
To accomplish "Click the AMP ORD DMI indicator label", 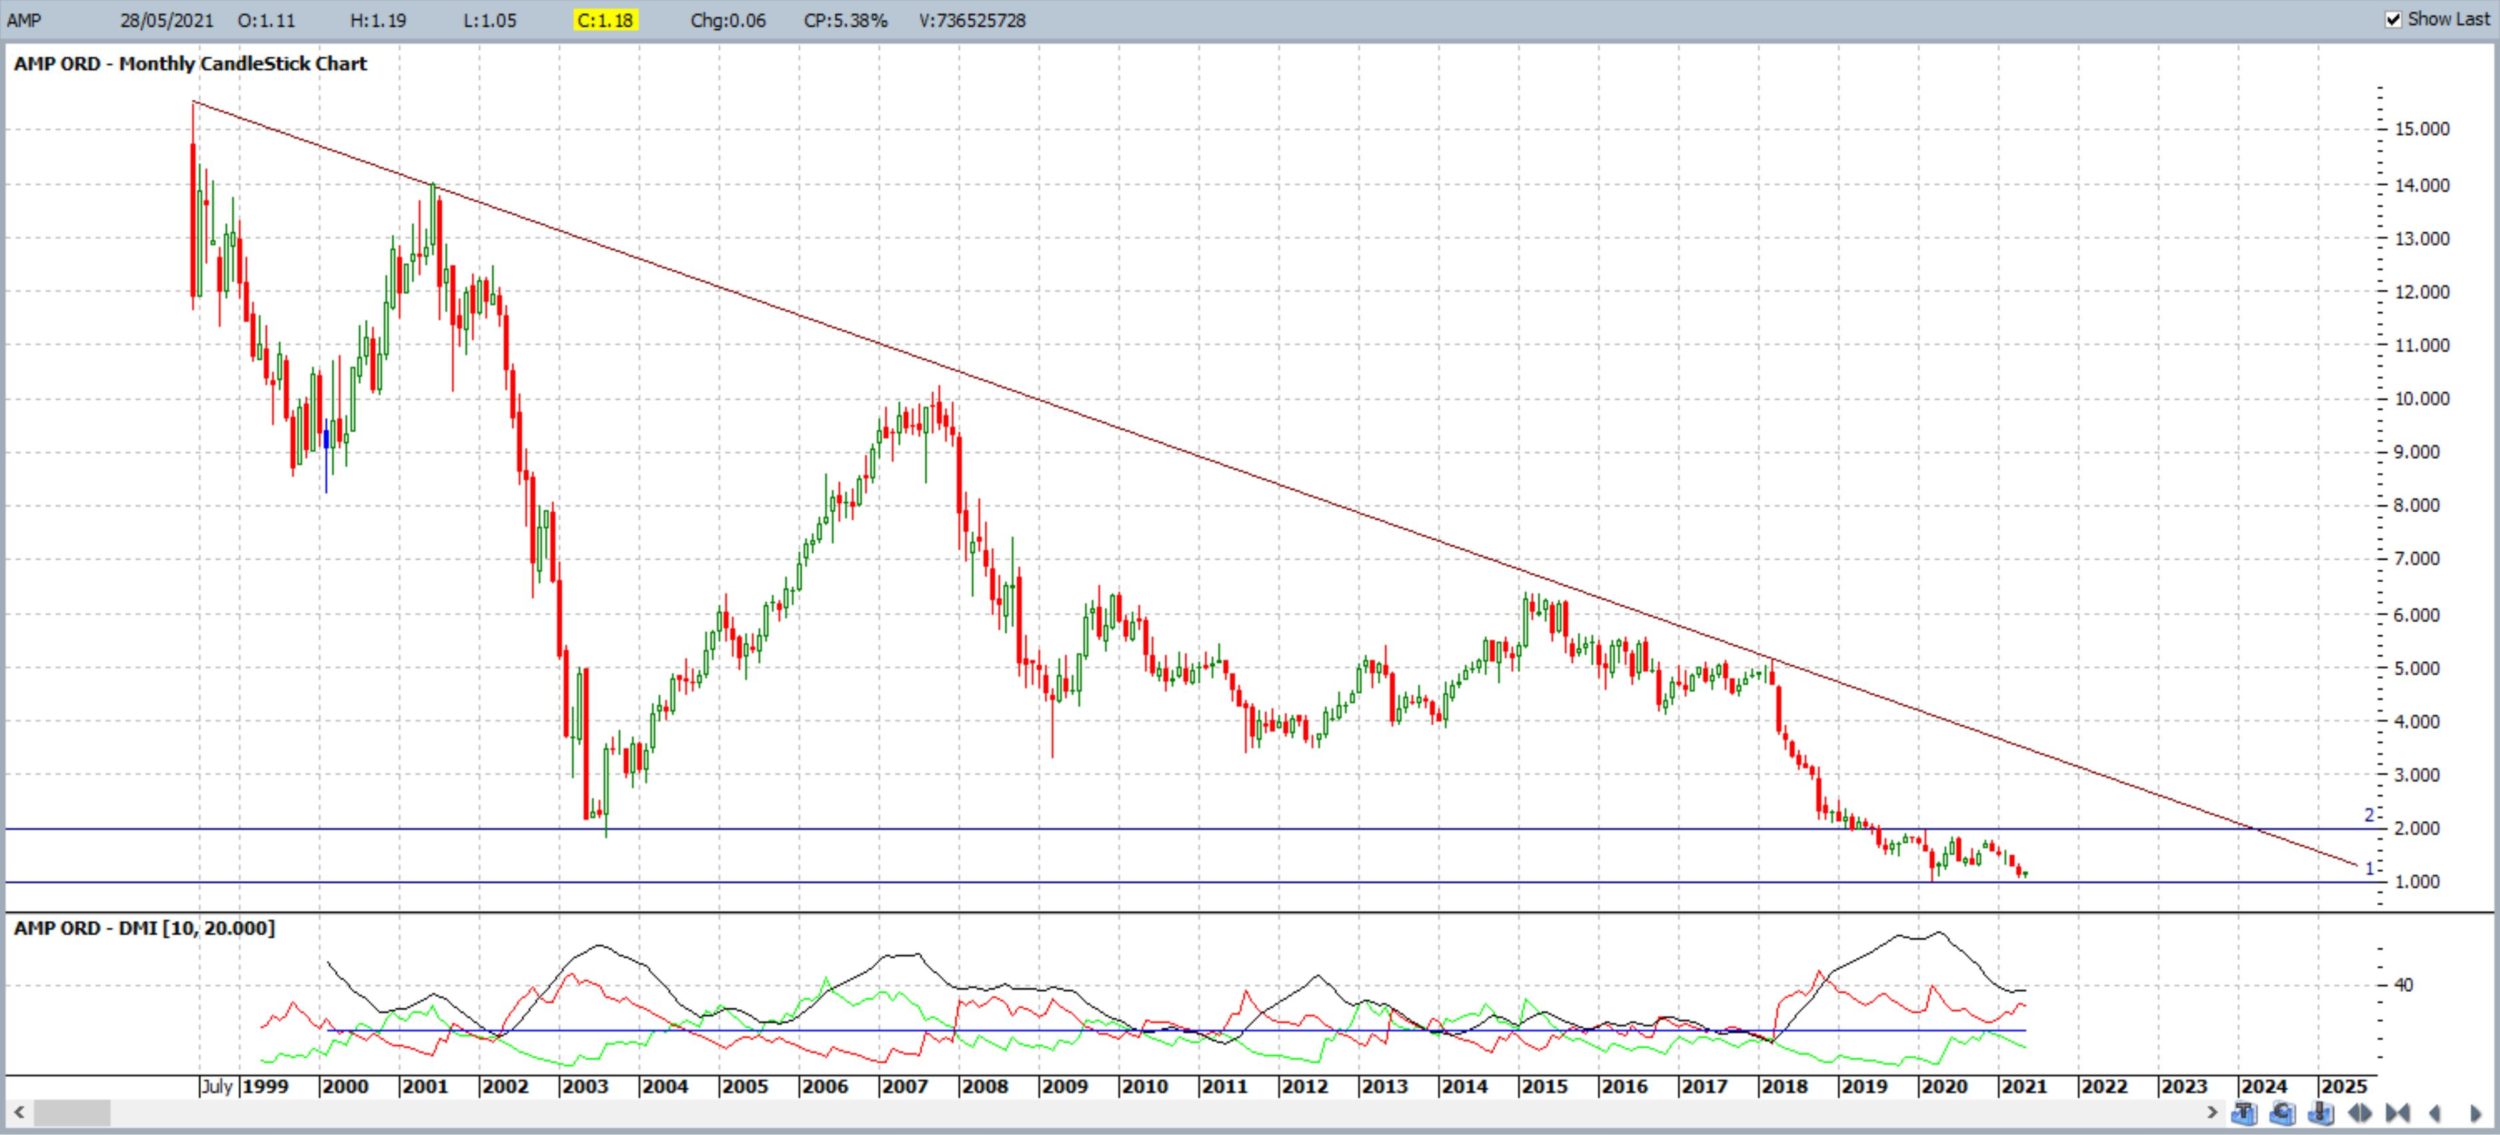I will (144, 928).
